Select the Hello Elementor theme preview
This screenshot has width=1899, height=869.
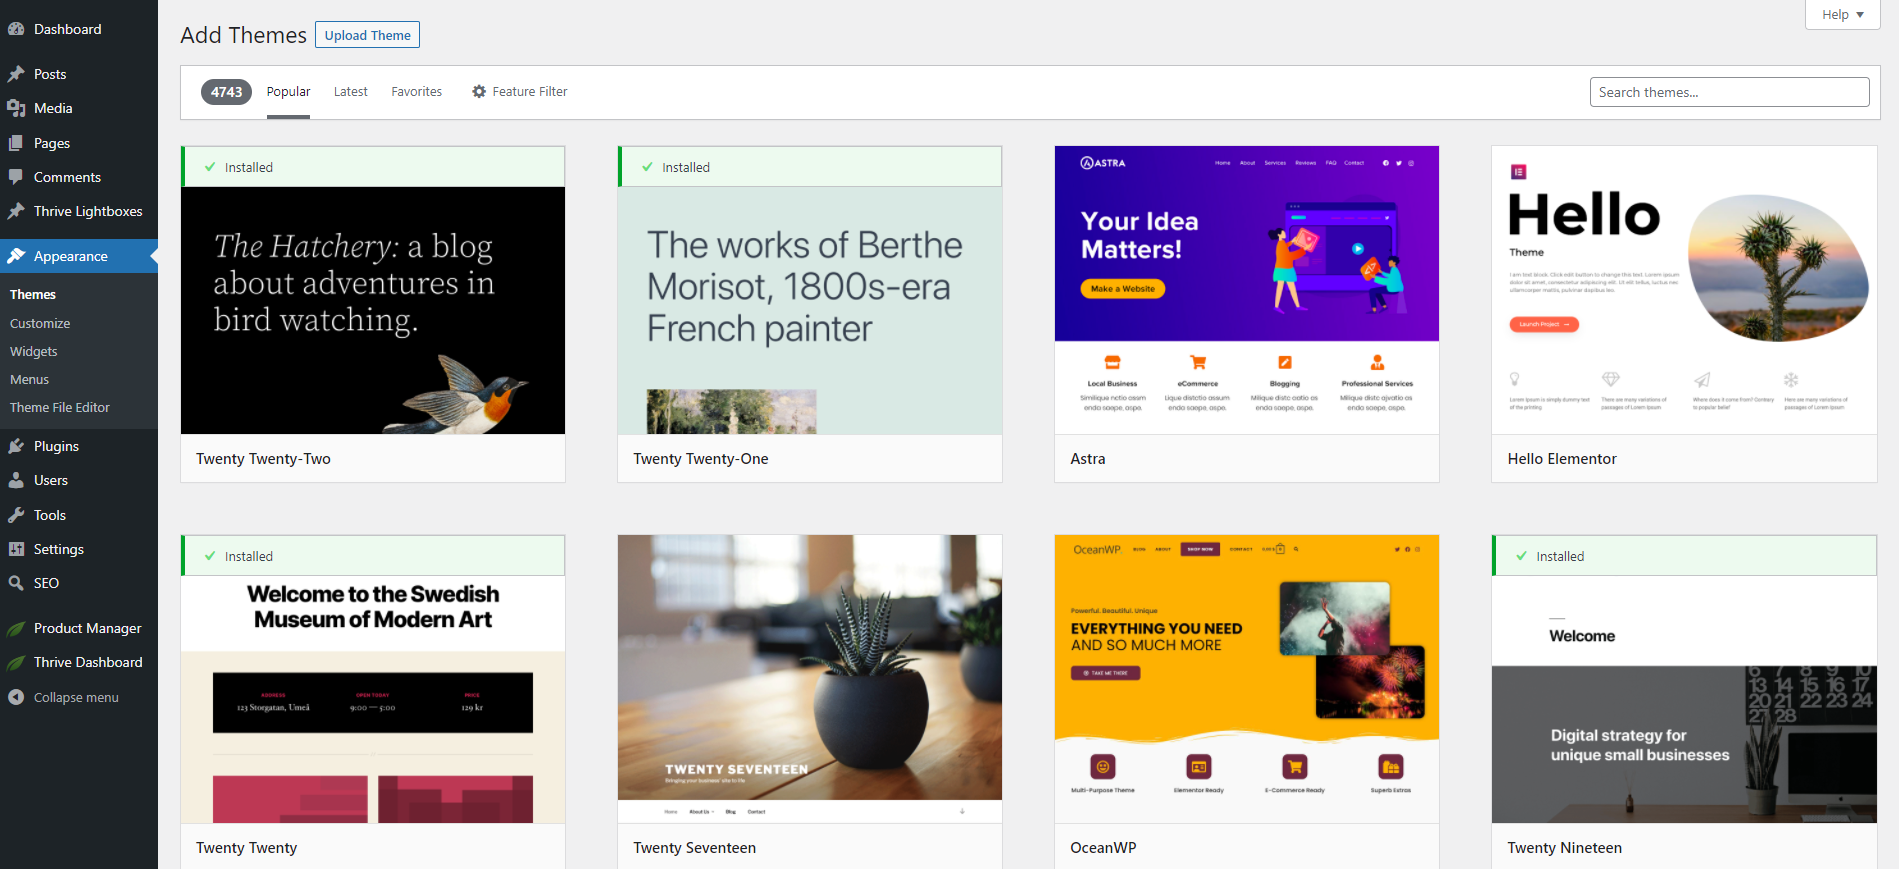[1684, 290]
